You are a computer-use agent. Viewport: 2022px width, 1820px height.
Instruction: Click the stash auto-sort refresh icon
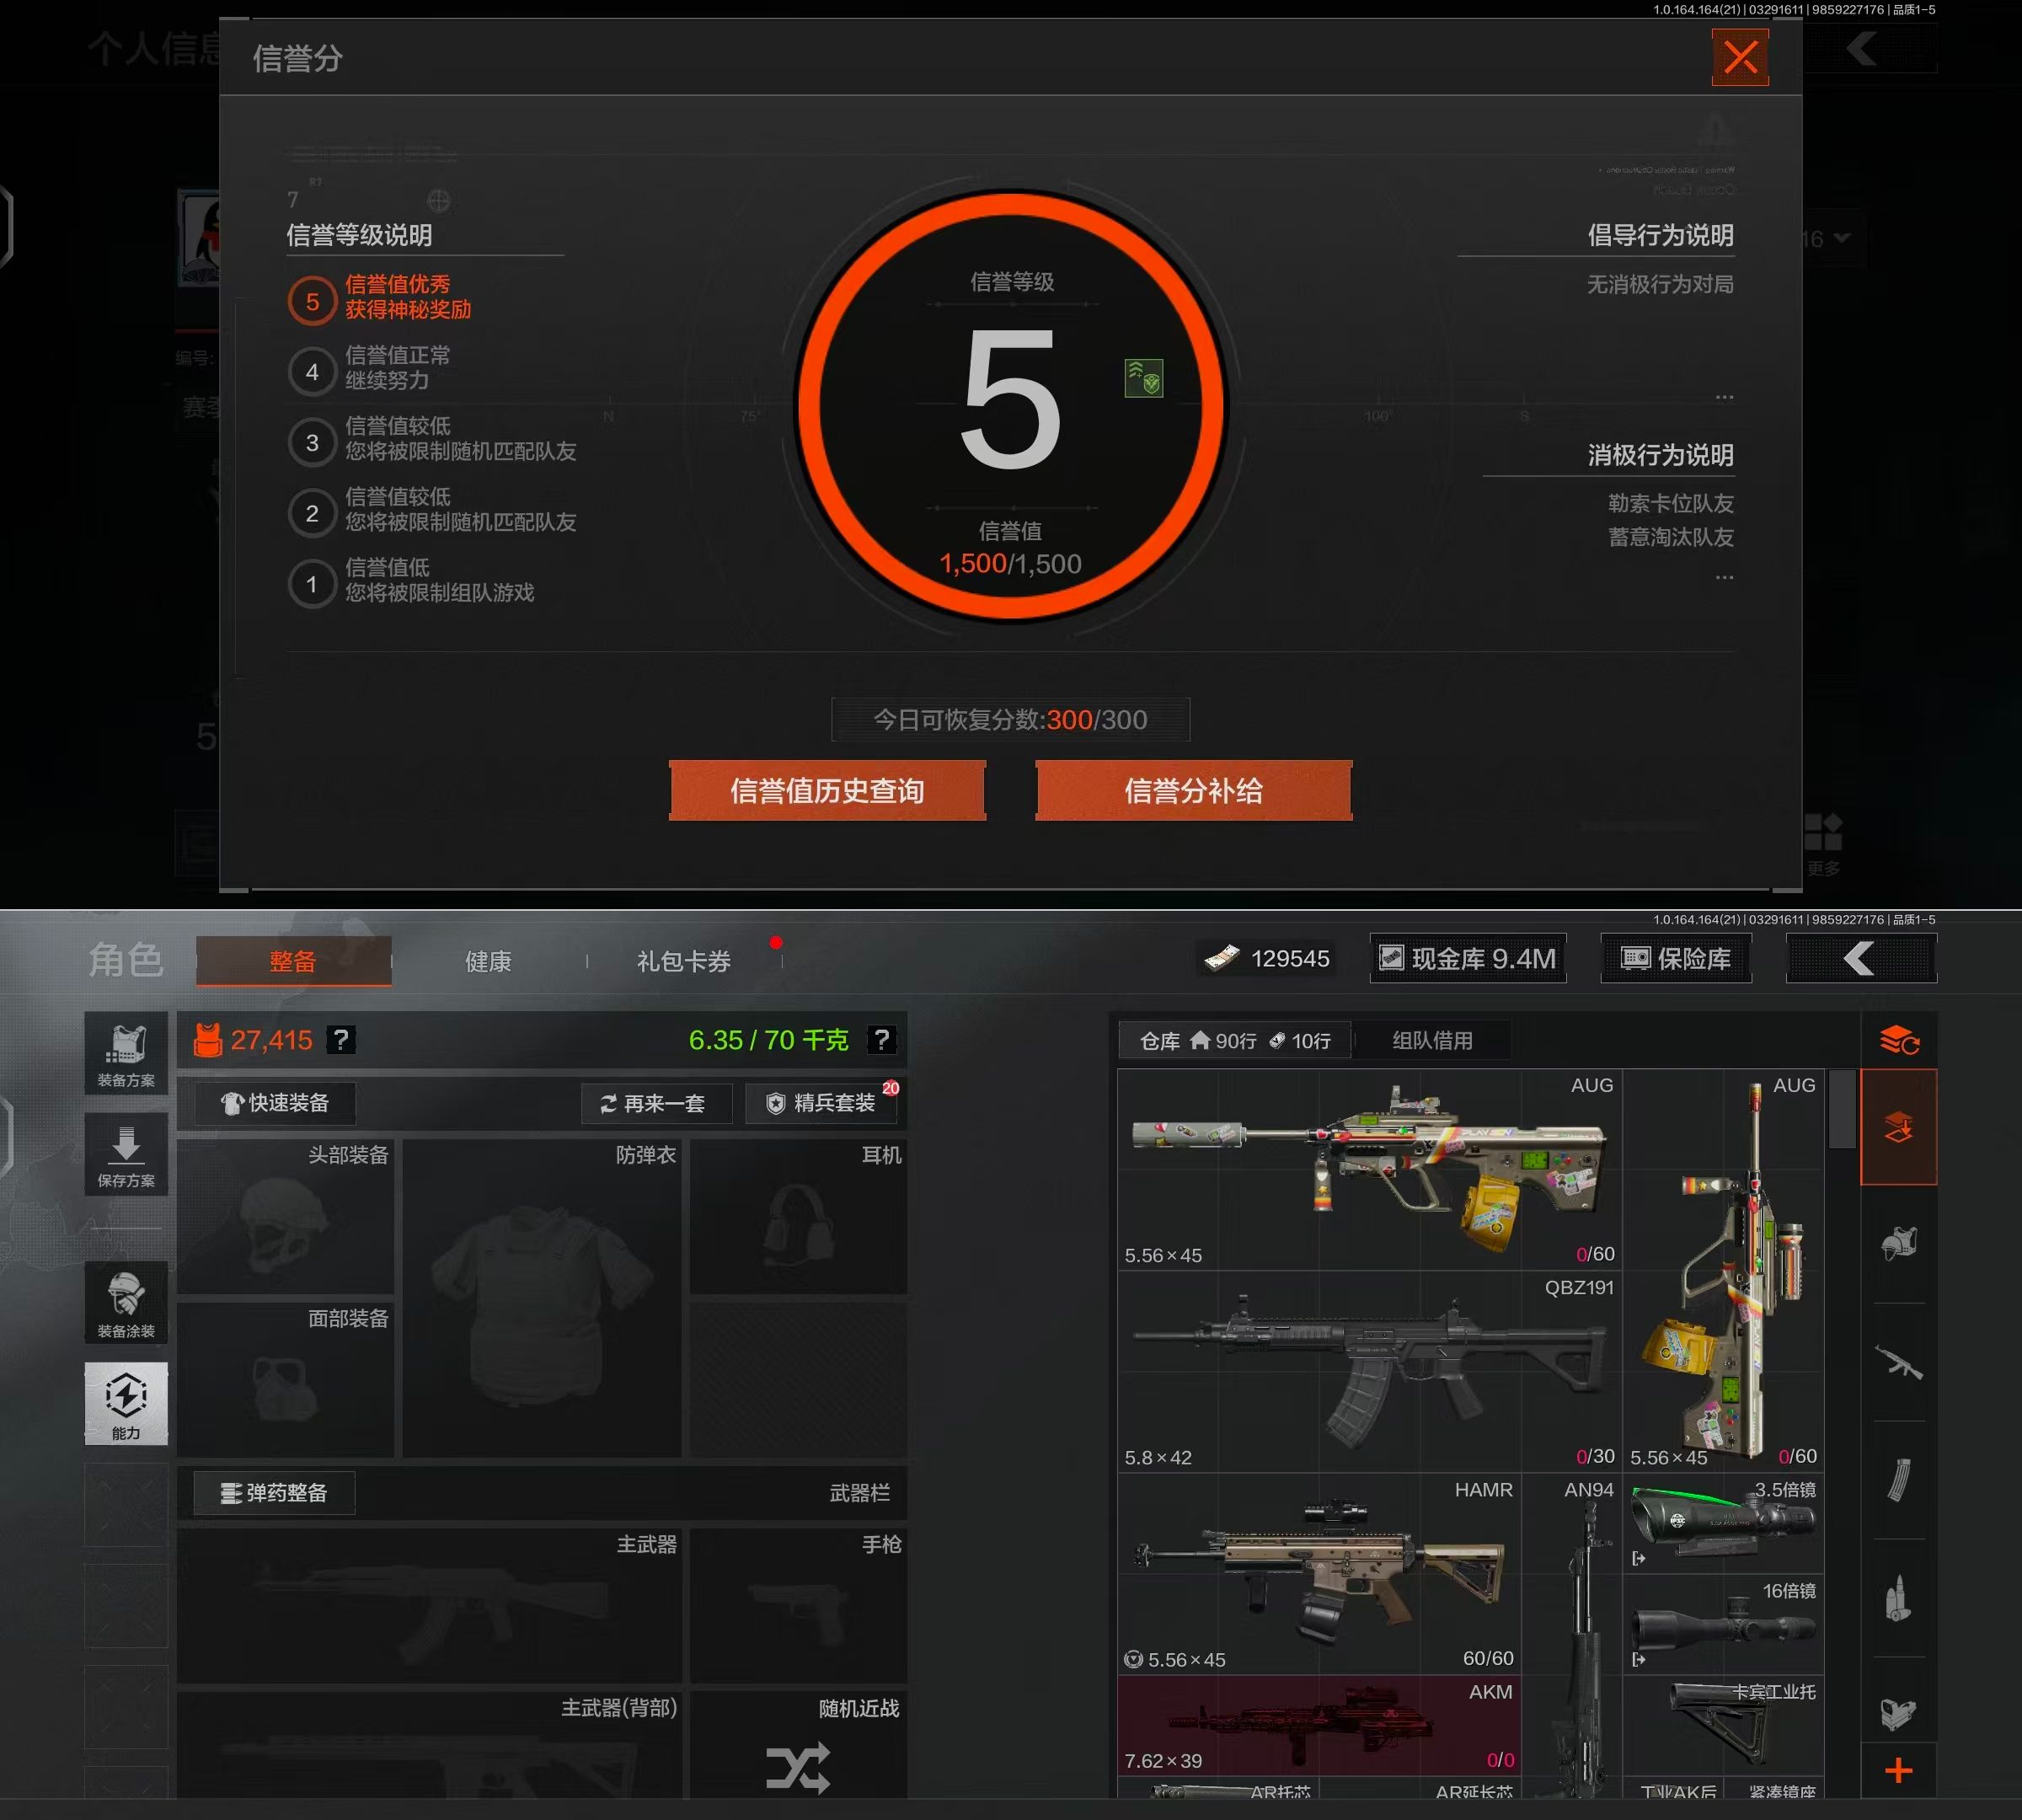coord(1898,1041)
